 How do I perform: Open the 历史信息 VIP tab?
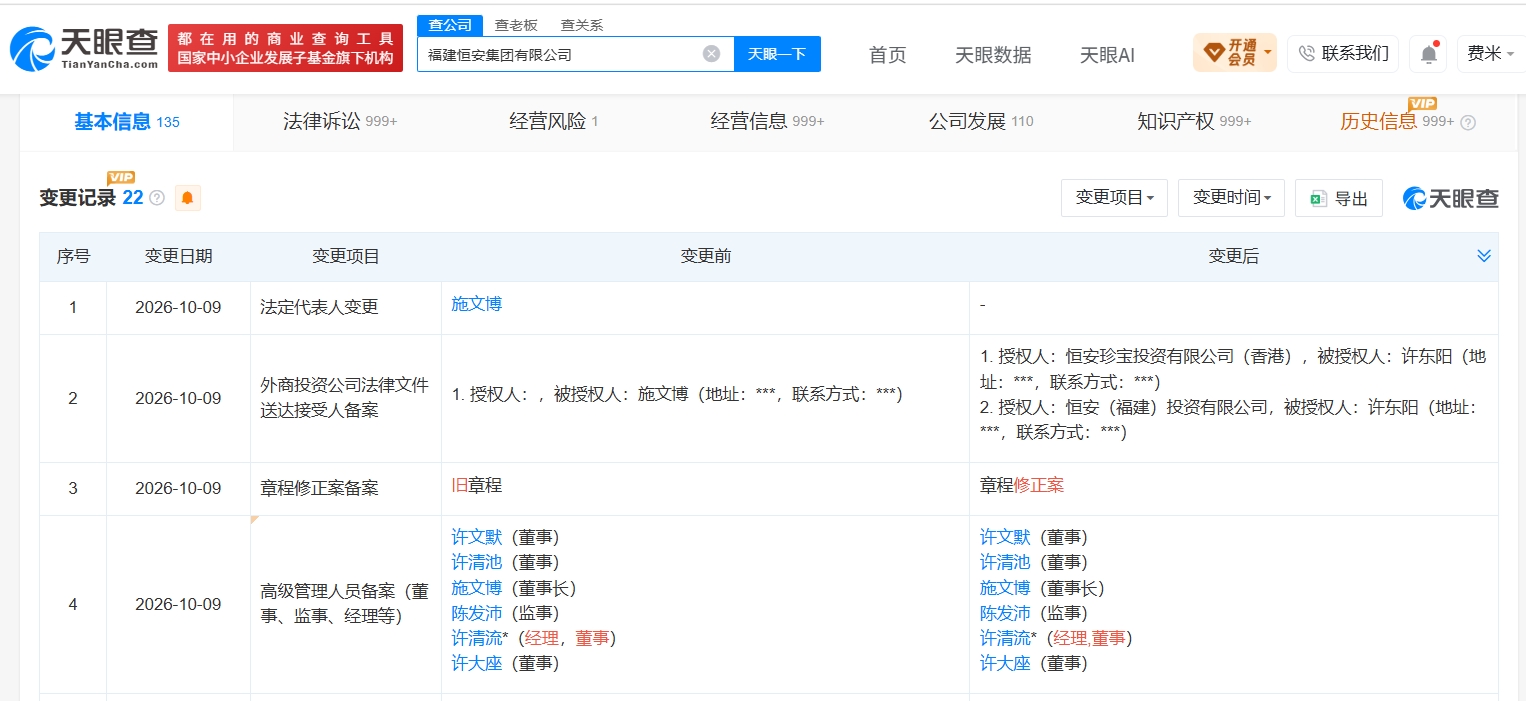pyautogui.click(x=1397, y=122)
